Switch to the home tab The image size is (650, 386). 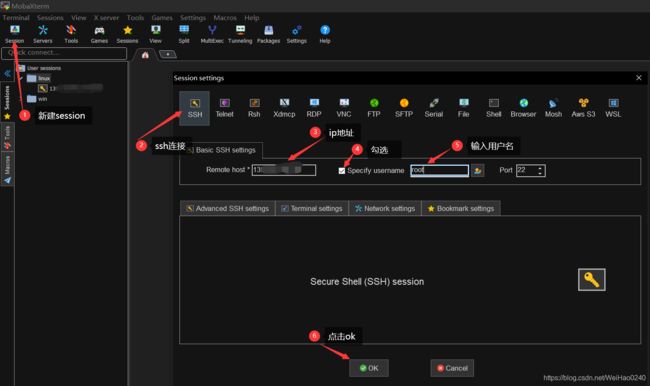tap(145, 55)
